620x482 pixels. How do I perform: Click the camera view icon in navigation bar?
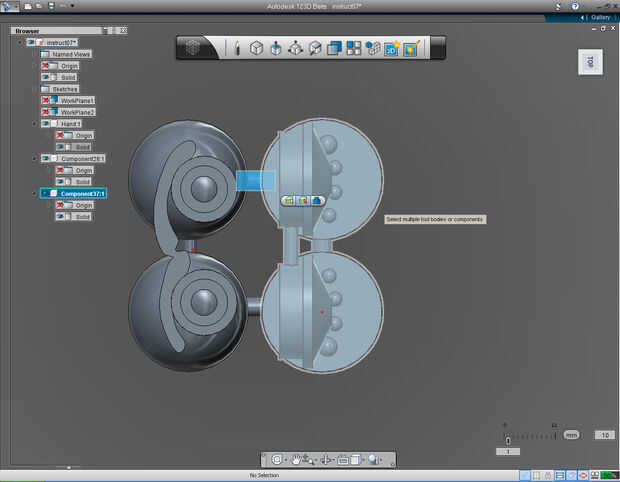tap(343, 460)
